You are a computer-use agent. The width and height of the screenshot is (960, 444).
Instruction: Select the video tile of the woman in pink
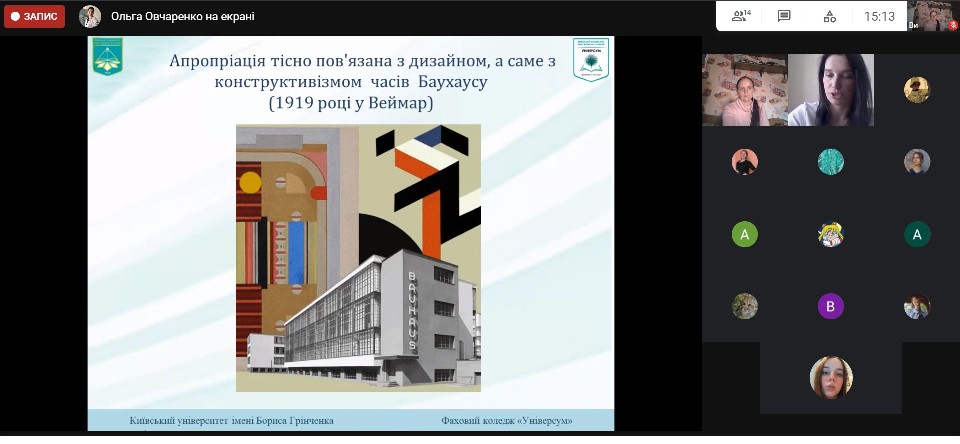744,90
